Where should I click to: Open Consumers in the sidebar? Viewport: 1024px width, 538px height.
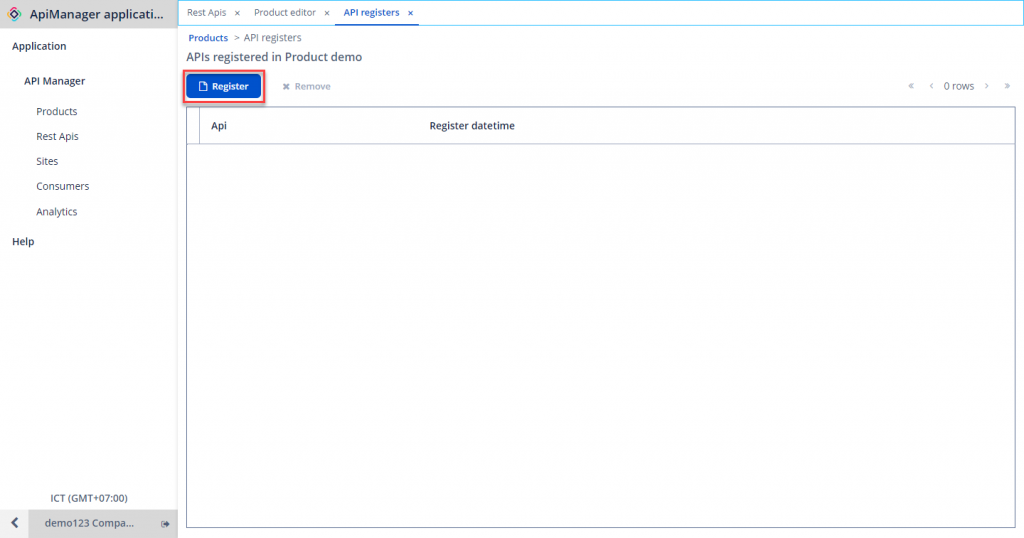[x=62, y=186]
